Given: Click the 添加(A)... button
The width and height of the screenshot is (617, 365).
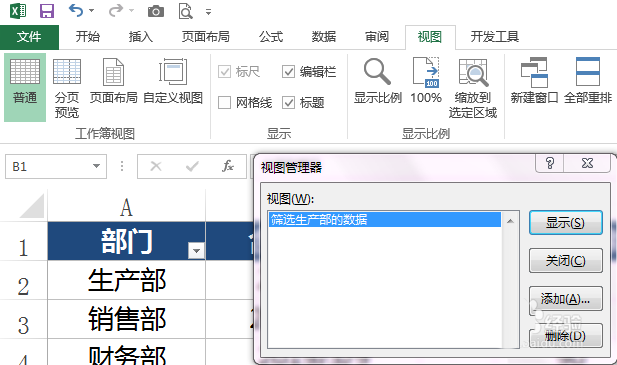Looking at the screenshot, I should 565,299.
